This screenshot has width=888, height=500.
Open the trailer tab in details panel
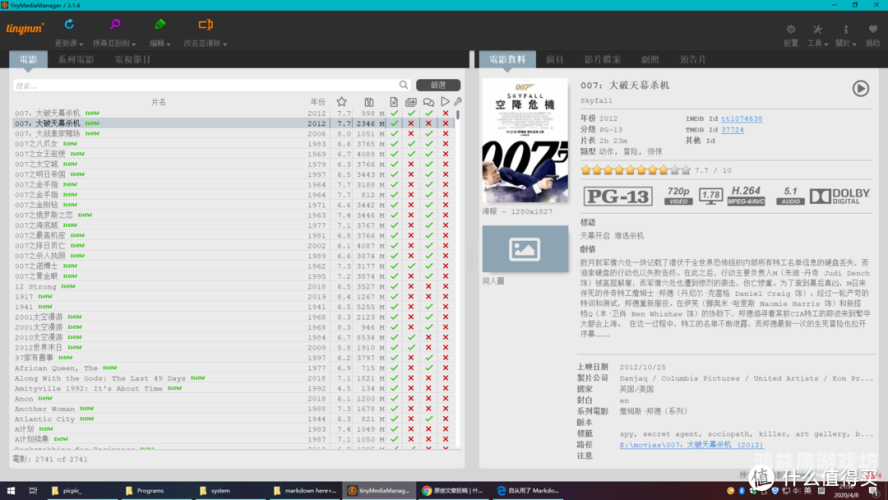(x=693, y=59)
